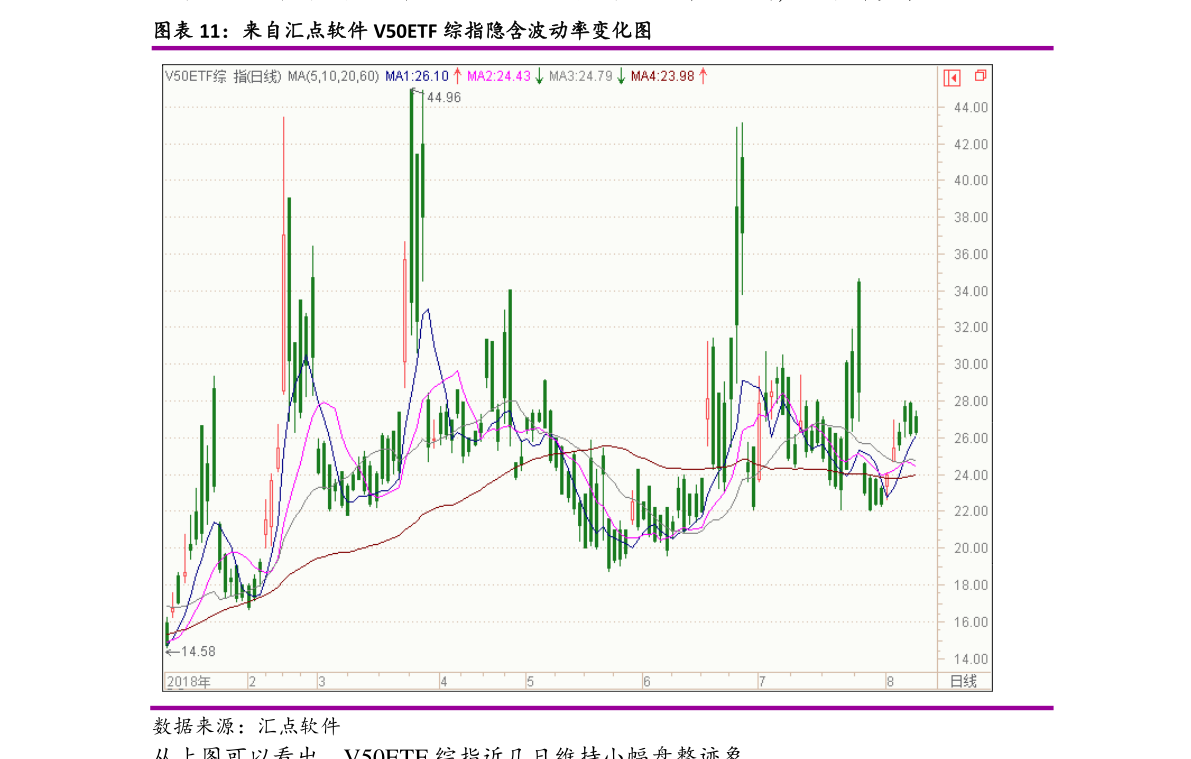Screen dimensions: 1191x759
Task: Click the collapse side panel icon
Action: click(952, 77)
